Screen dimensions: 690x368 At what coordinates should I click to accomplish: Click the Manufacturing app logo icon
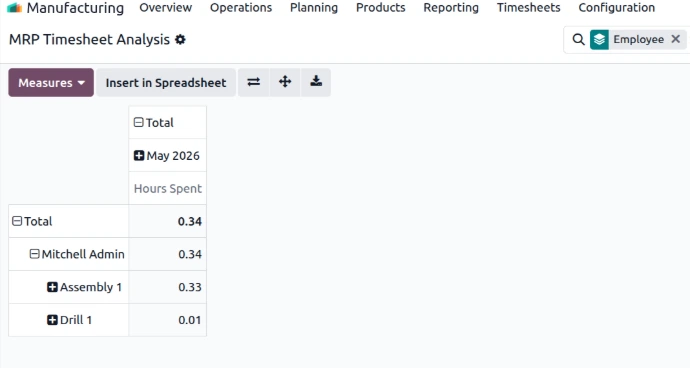pyautogui.click(x=15, y=7)
